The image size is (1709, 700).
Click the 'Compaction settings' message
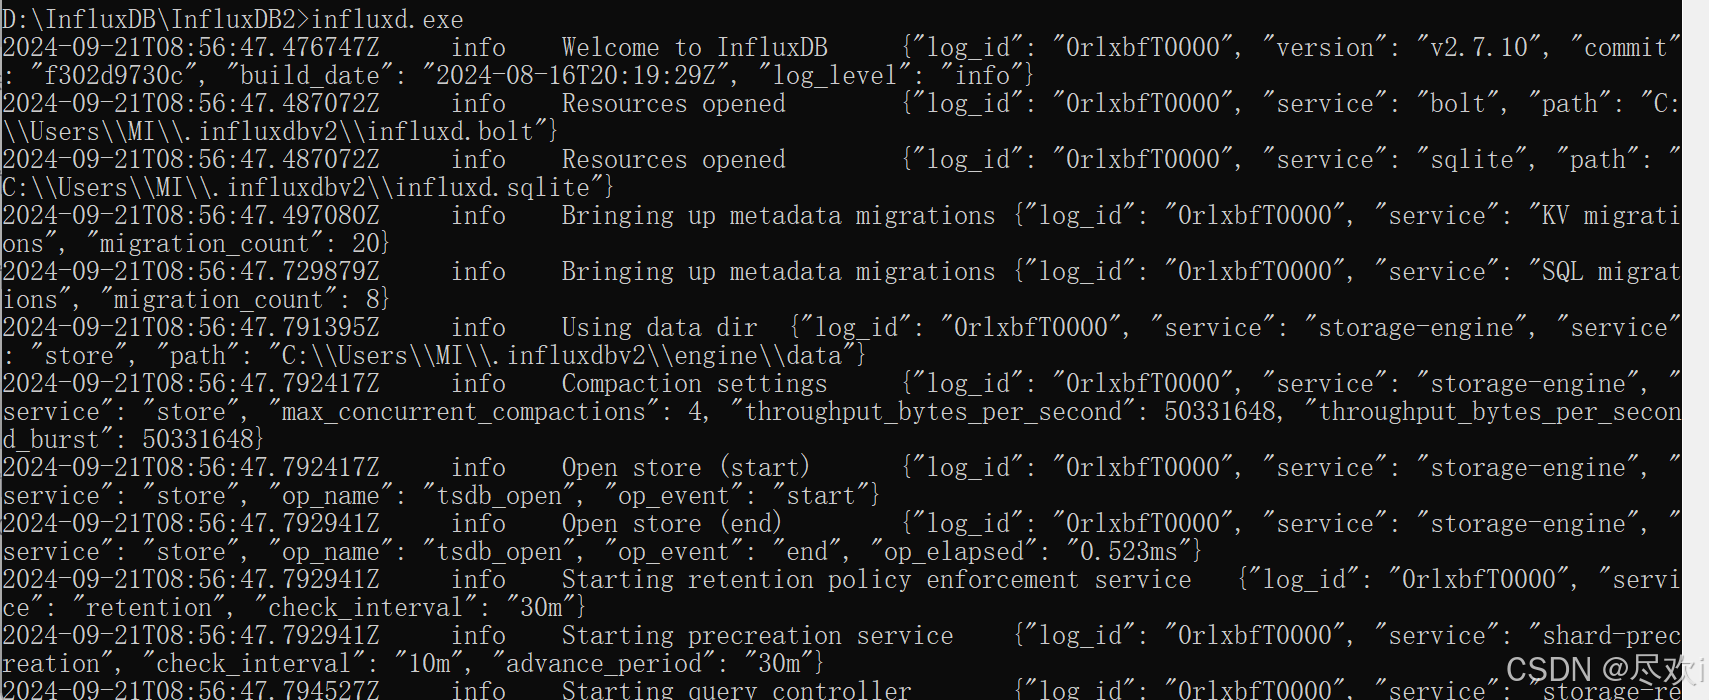pos(695,383)
